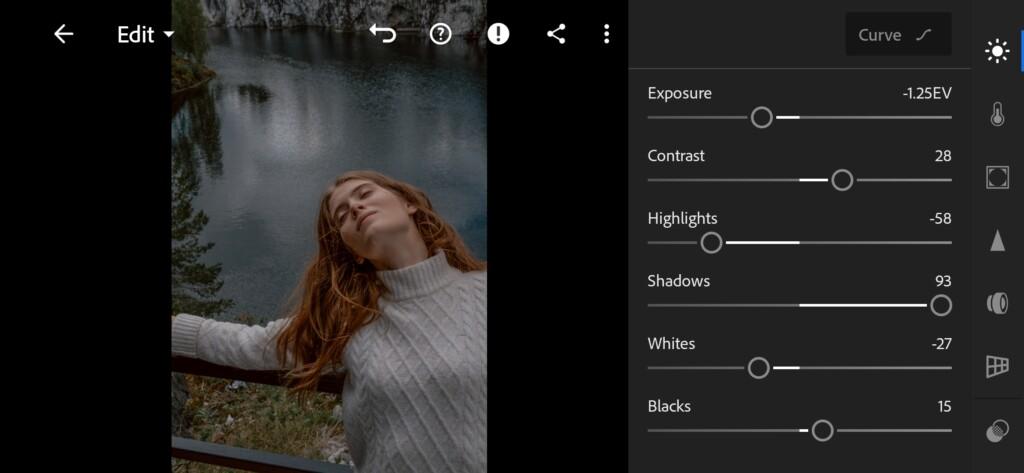Share the photo
1024x473 pixels.
556,34
